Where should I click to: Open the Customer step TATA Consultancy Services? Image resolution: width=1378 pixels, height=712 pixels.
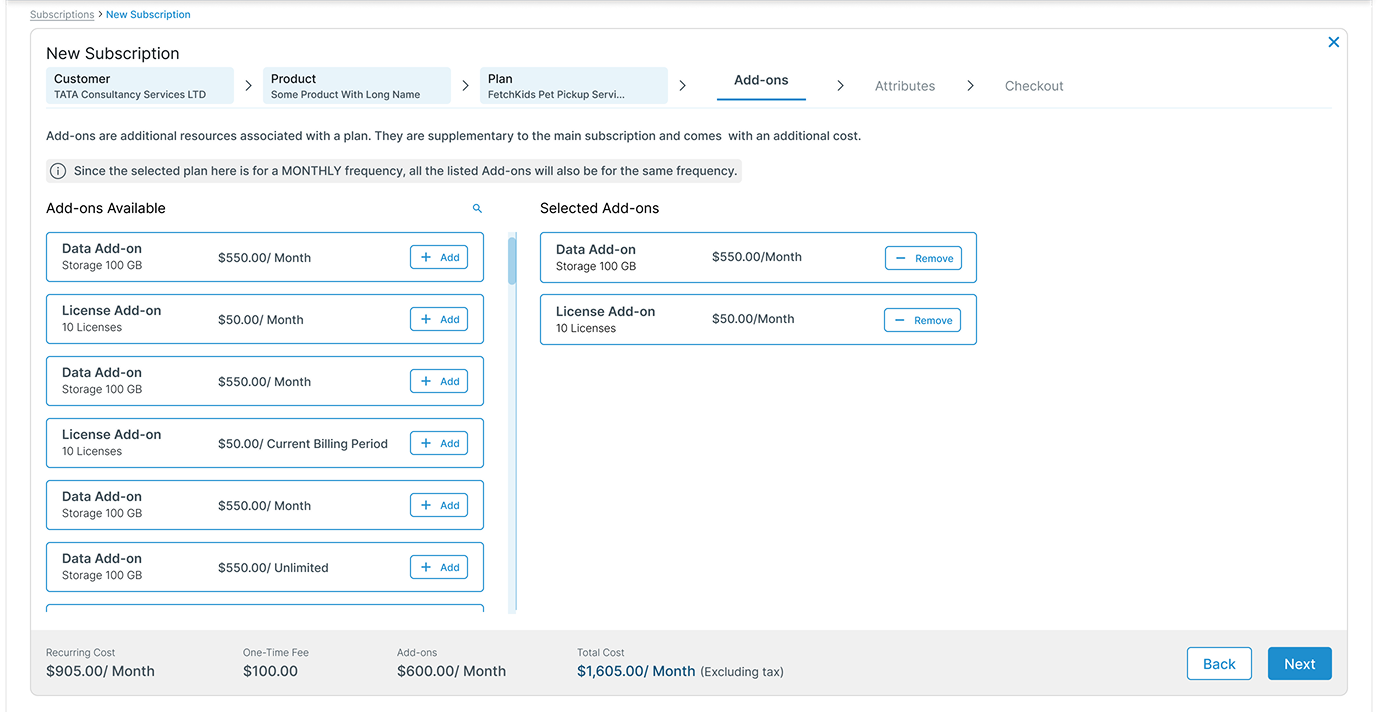[x=140, y=86]
